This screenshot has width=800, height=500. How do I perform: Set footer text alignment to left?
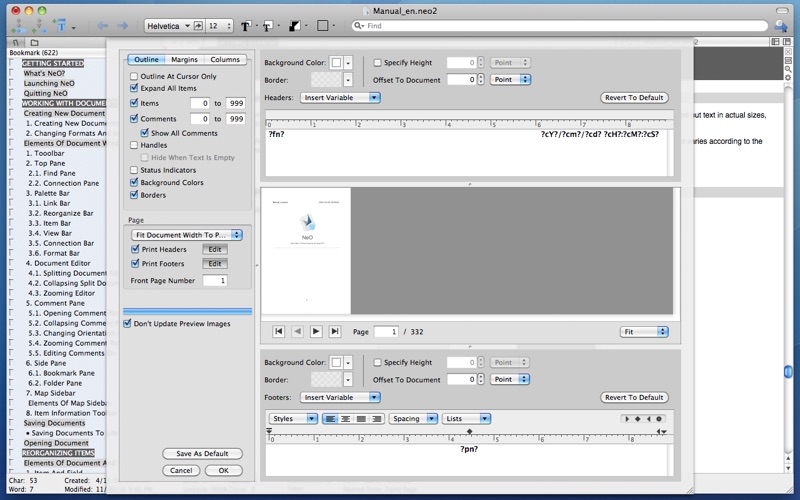click(x=330, y=419)
